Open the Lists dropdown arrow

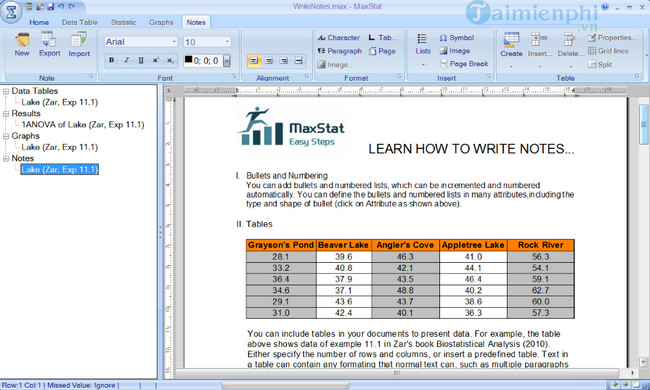click(x=423, y=65)
